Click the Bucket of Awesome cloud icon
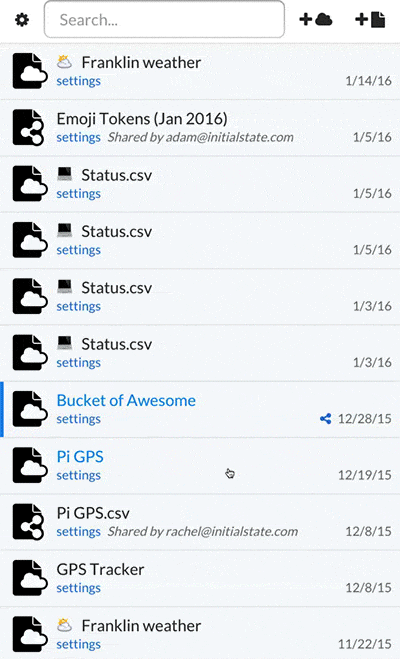The height and width of the screenshot is (659, 400). coord(29,409)
